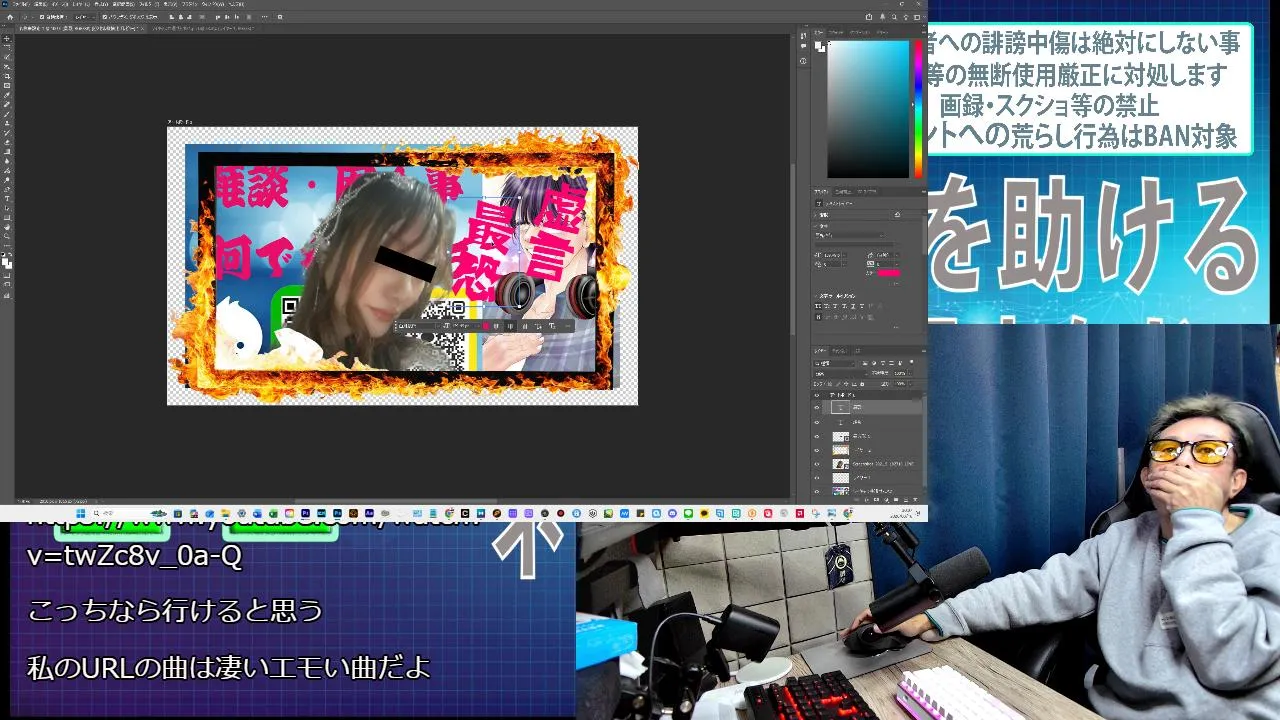Open the layer Fill dropdown
This screenshot has width=1280, height=720.
coord(910,384)
